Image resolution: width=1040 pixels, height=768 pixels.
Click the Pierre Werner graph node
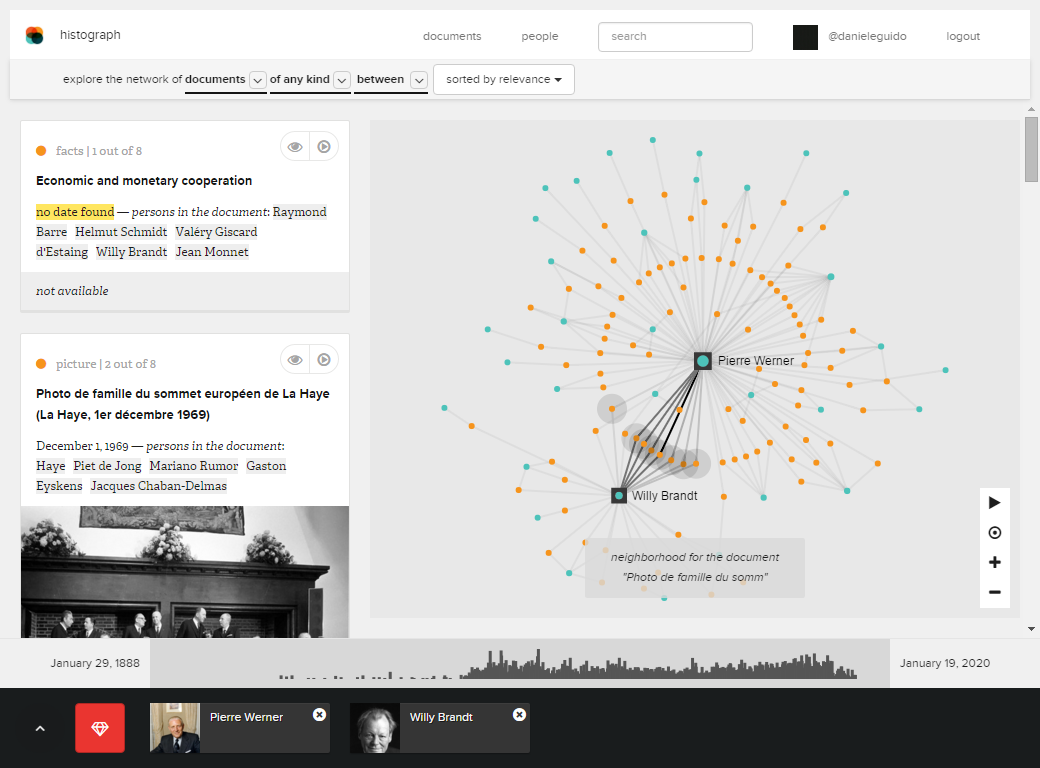(x=702, y=361)
